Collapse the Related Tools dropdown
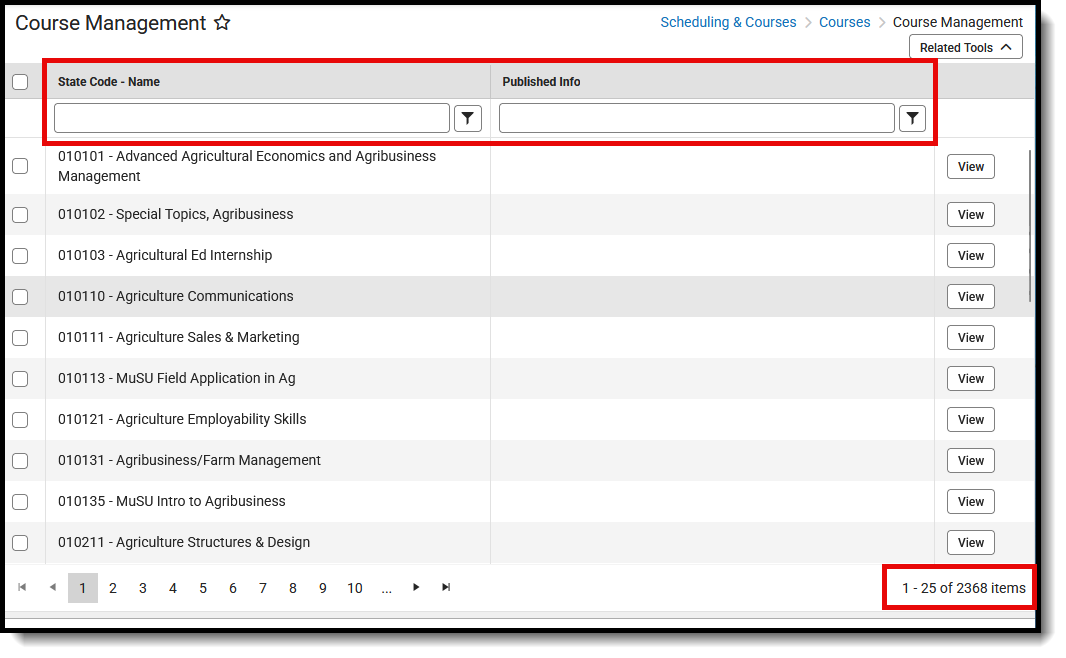The width and height of the screenshot is (1066, 658). (x=965, y=48)
